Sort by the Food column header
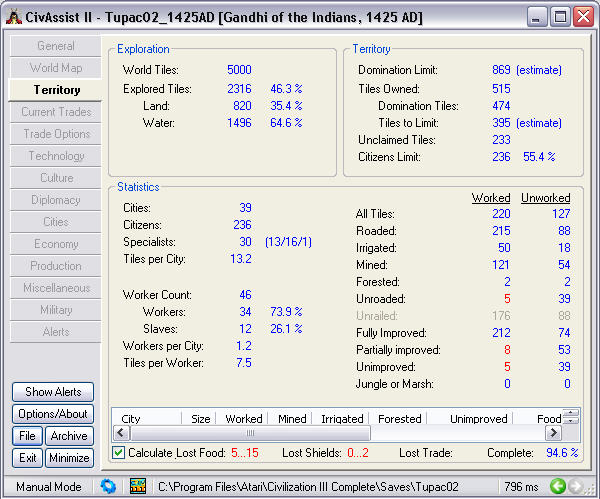The width and height of the screenshot is (600, 499). coord(538,419)
